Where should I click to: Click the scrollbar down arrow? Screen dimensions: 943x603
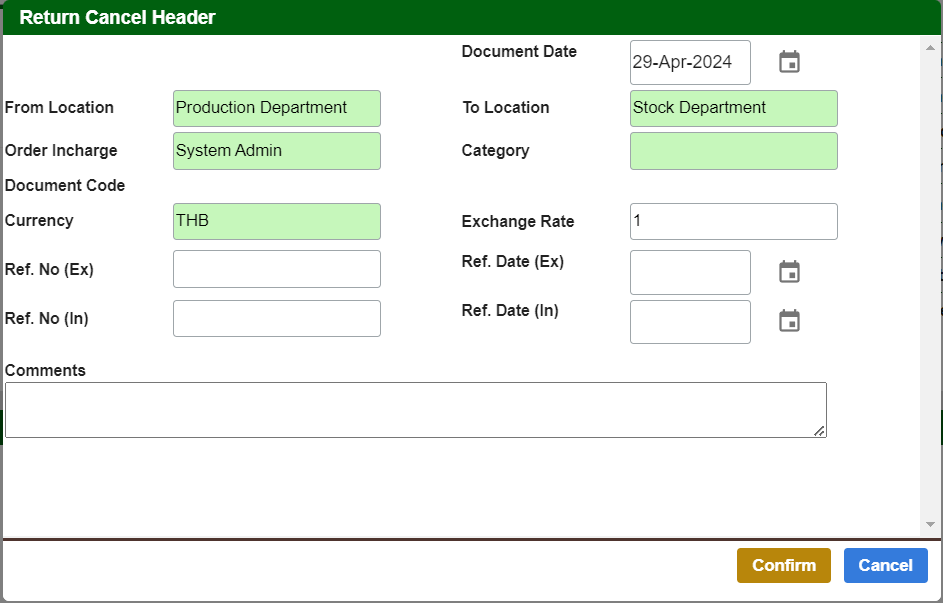point(930,524)
